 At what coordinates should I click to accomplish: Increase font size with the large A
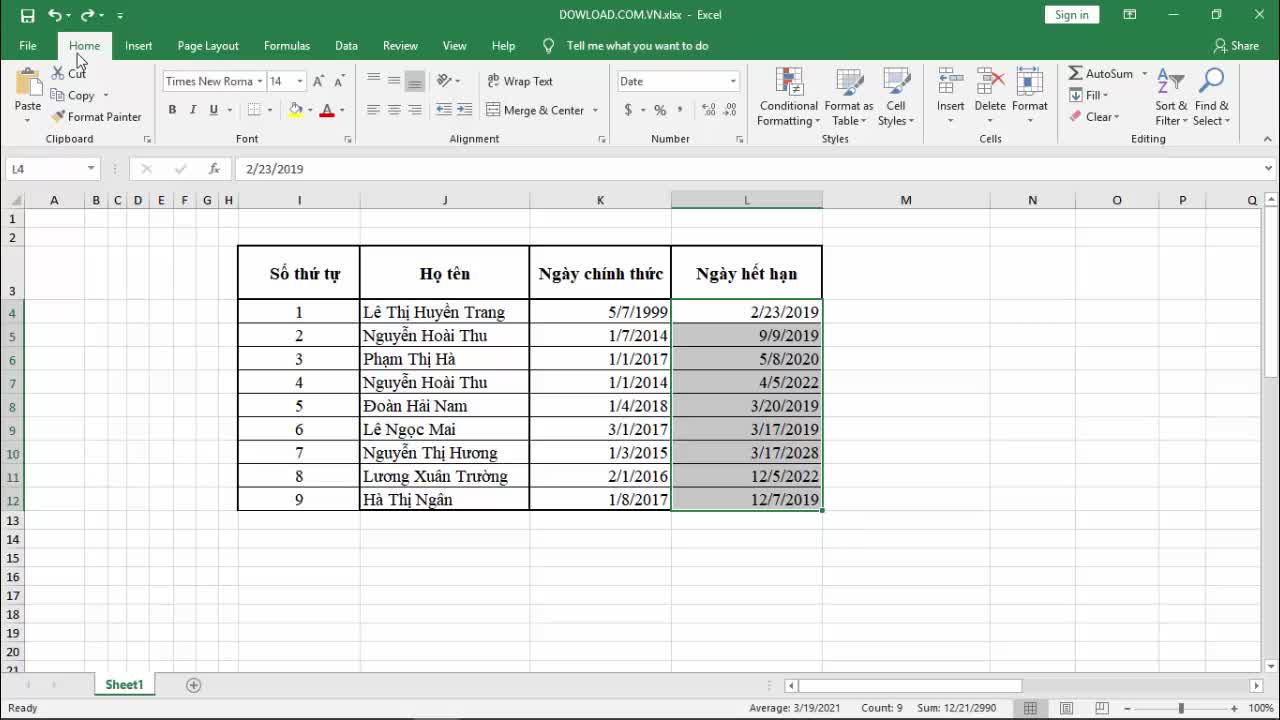pyautogui.click(x=319, y=81)
